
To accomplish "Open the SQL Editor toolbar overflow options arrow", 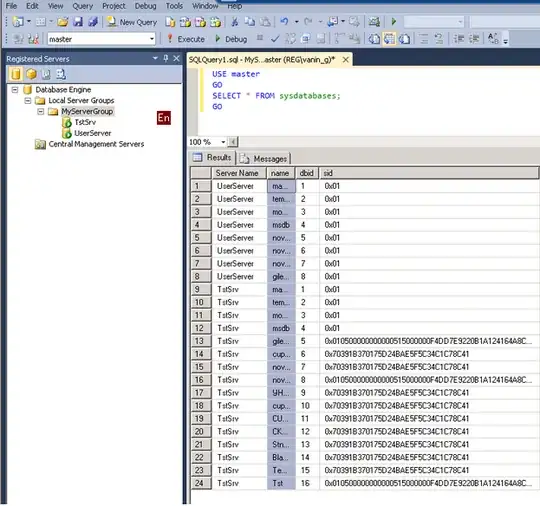I will point(505,42).
